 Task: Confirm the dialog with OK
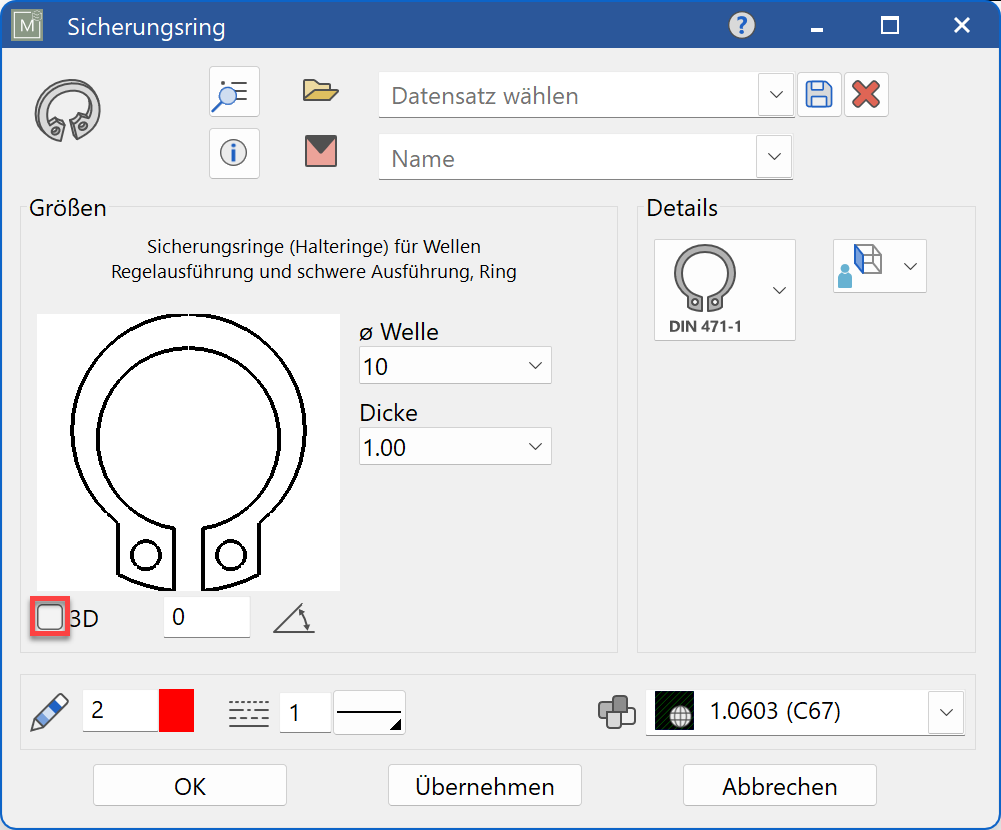click(189, 785)
